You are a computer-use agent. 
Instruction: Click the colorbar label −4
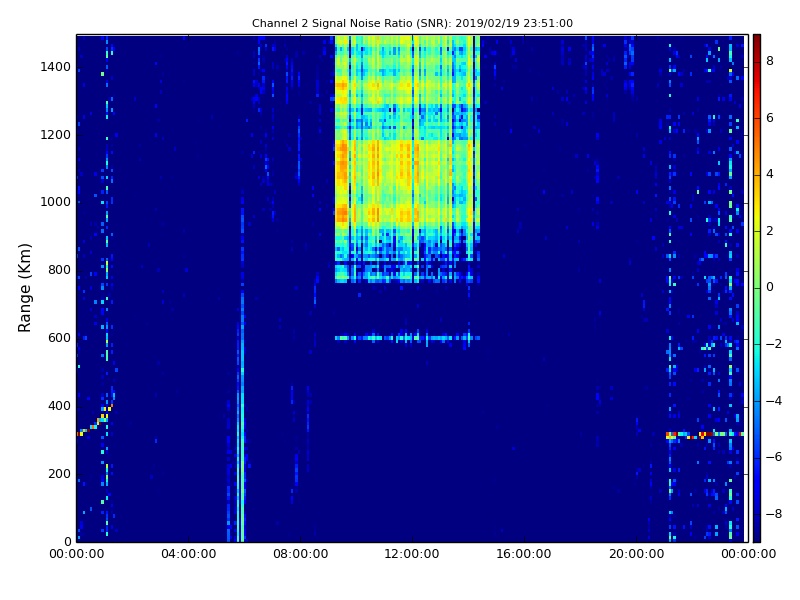pos(774,401)
